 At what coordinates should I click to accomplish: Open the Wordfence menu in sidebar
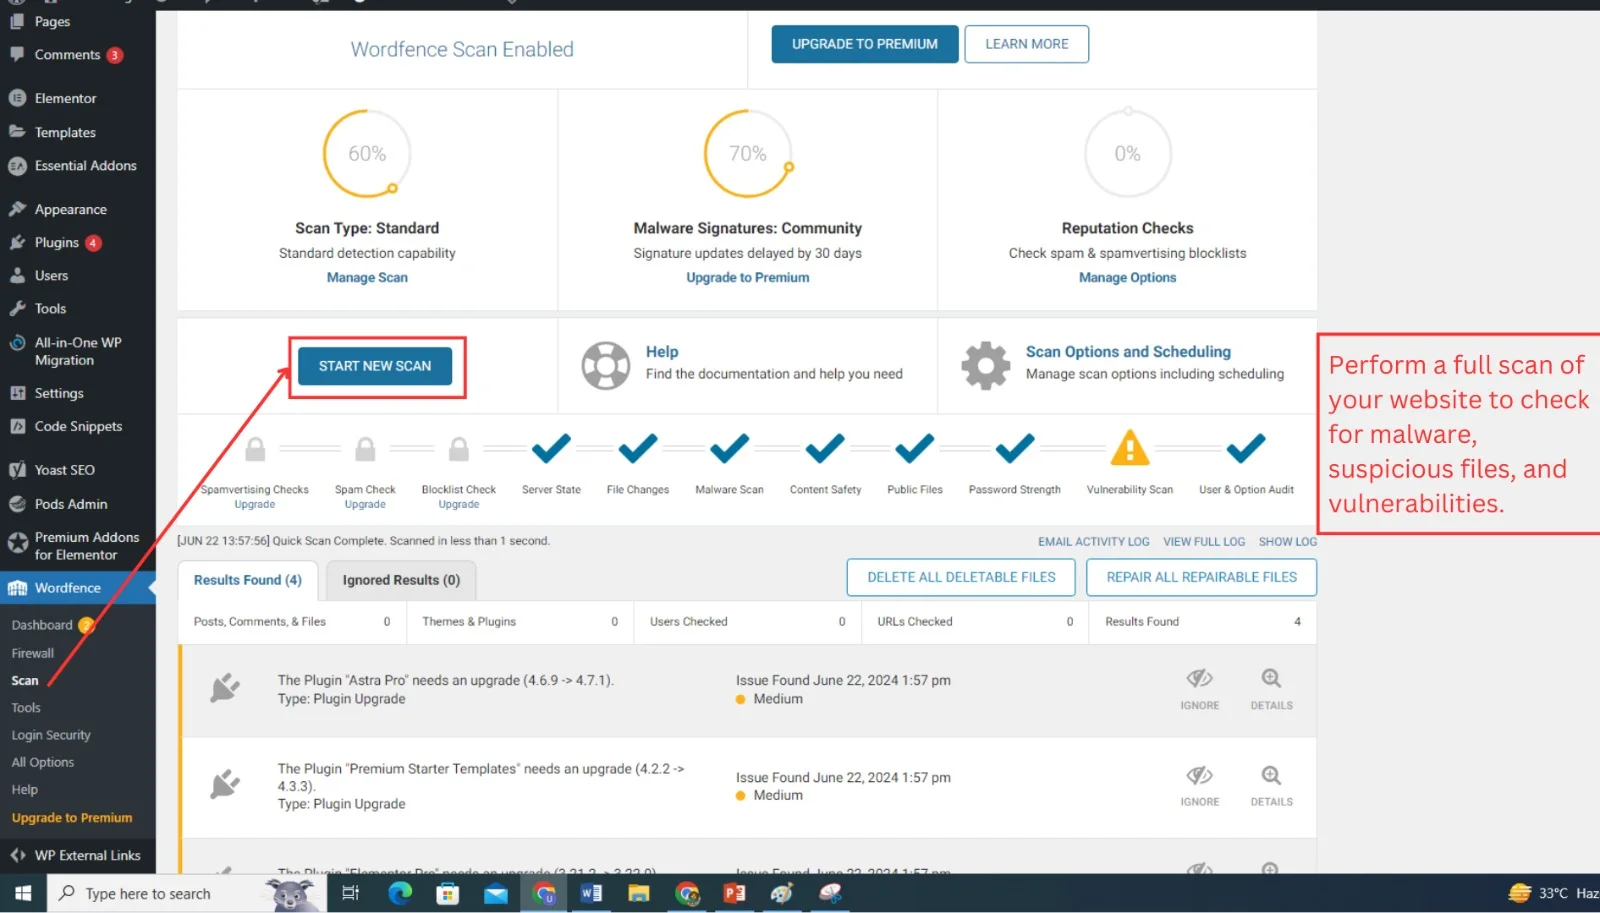(x=78, y=588)
